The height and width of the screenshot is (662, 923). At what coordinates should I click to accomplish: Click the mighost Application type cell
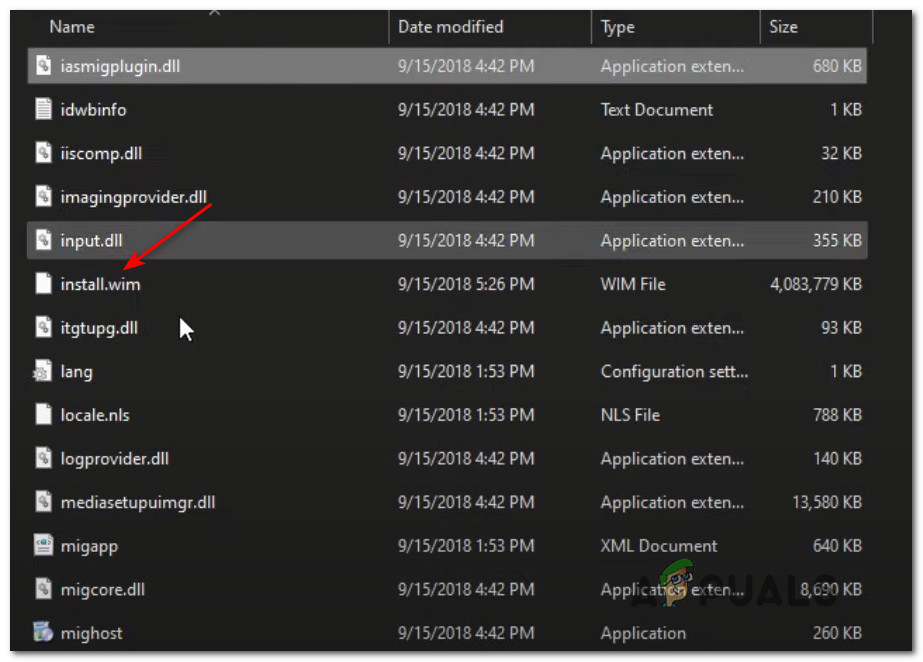(643, 633)
